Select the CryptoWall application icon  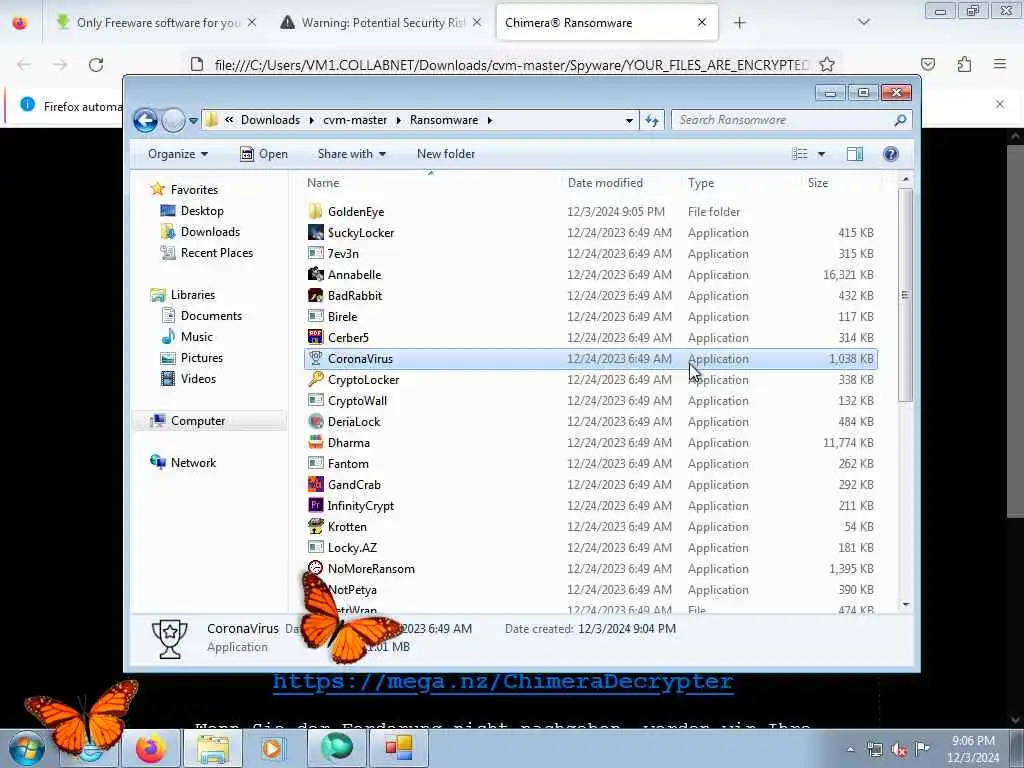coord(315,400)
